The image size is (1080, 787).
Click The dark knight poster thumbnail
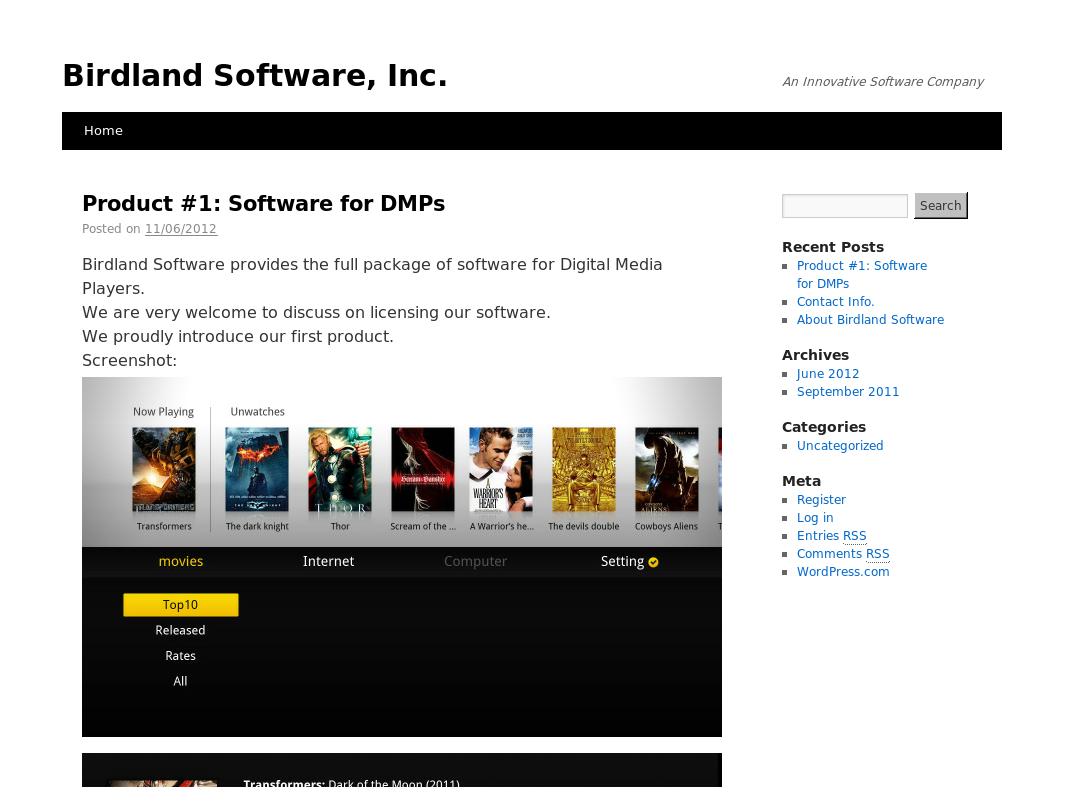[257, 470]
